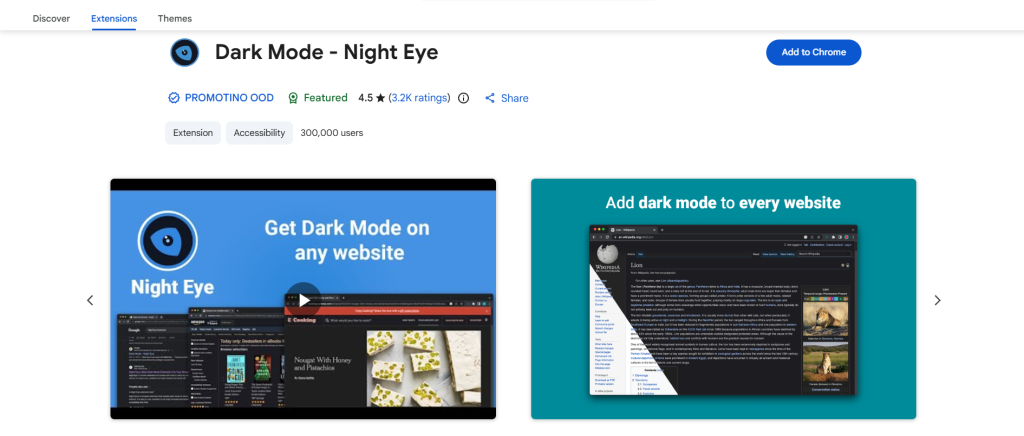This screenshot has height=436, width=1024.
Task: Click the Dark Mode - Night Eye title
Action: (x=327, y=52)
